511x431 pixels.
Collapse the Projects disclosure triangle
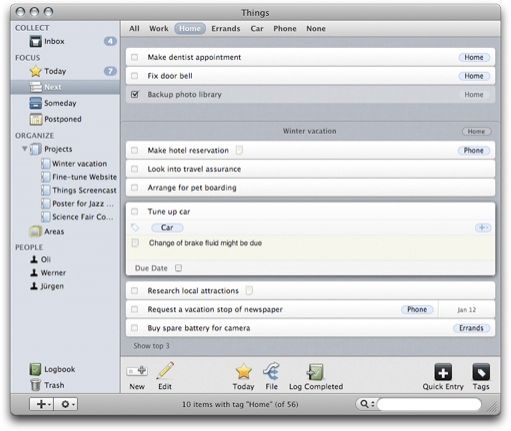click(25, 149)
